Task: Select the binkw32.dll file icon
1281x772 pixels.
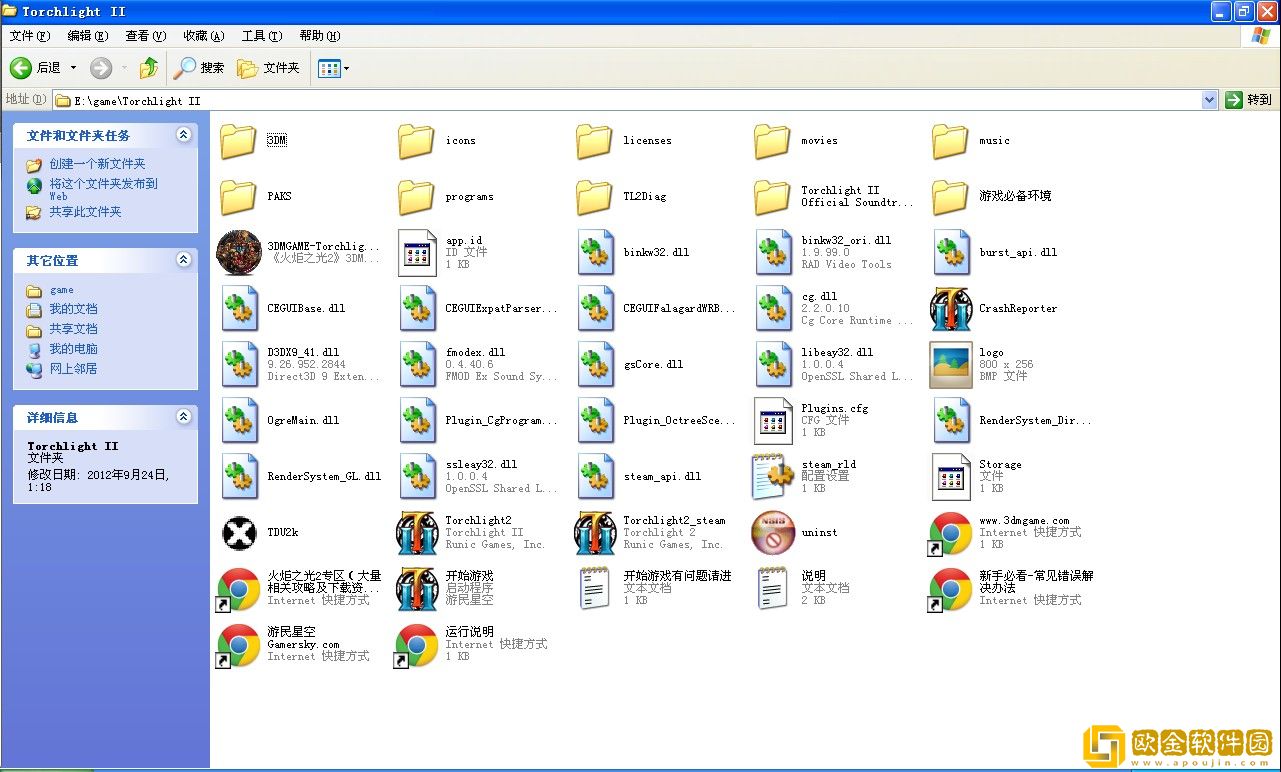Action: (594, 253)
